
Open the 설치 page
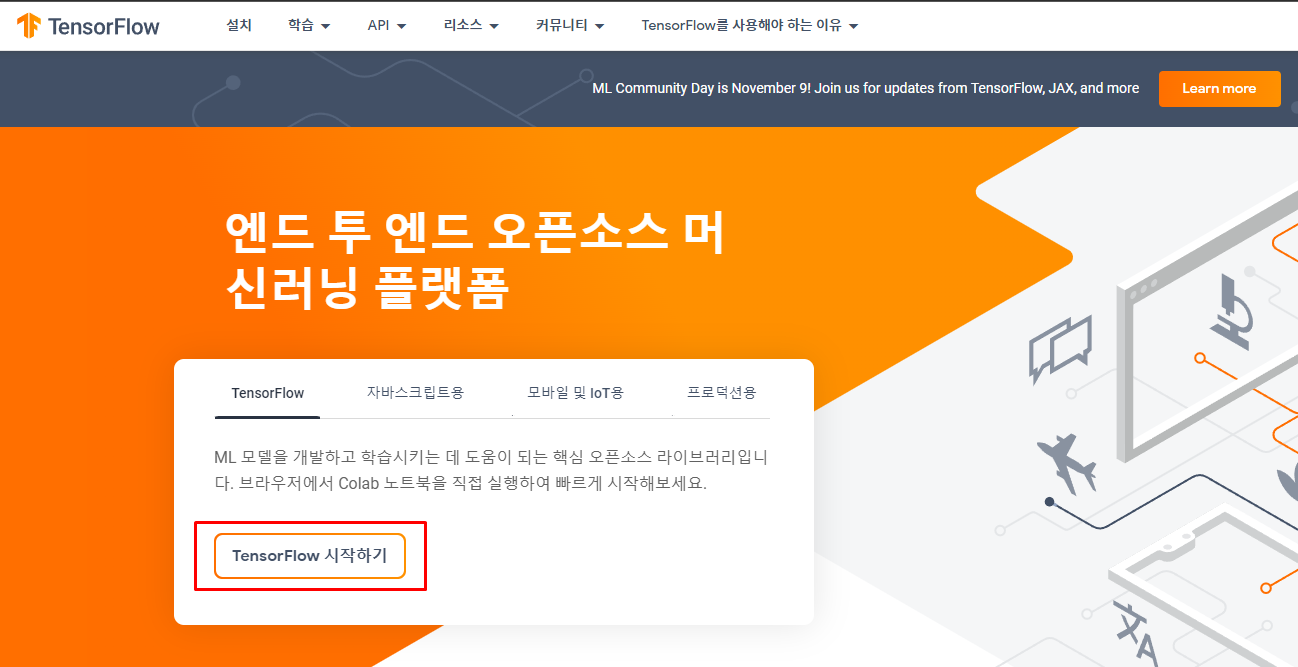[239, 25]
